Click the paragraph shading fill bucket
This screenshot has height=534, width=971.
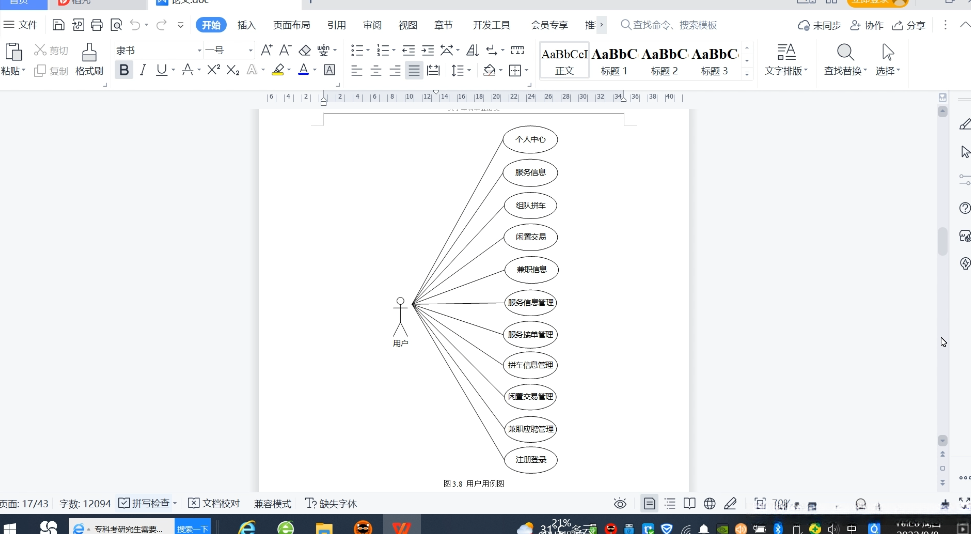click(489, 71)
